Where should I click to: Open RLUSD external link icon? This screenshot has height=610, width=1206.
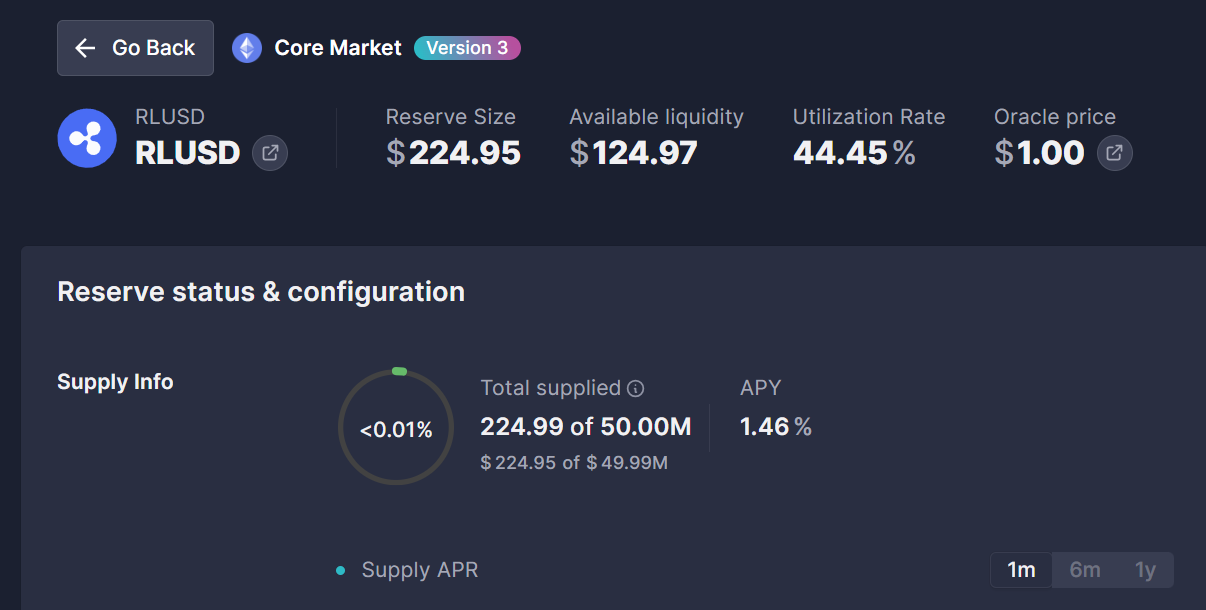(x=270, y=153)
